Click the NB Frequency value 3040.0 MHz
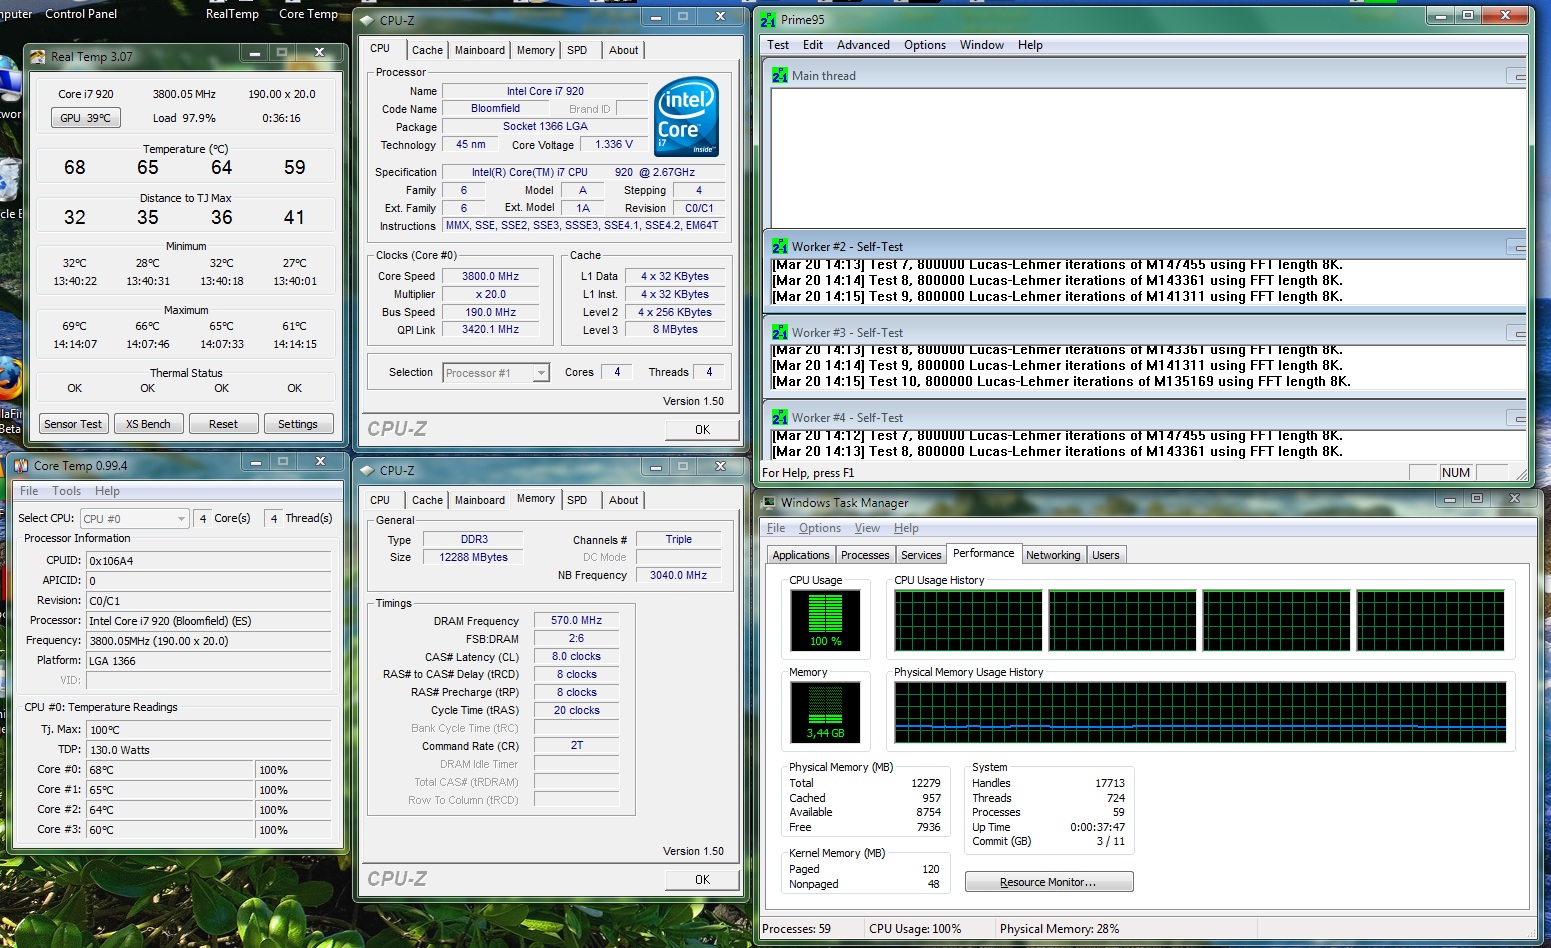Screen dimensions: 1551x948 pyautogui.click(x=678, y=575)
